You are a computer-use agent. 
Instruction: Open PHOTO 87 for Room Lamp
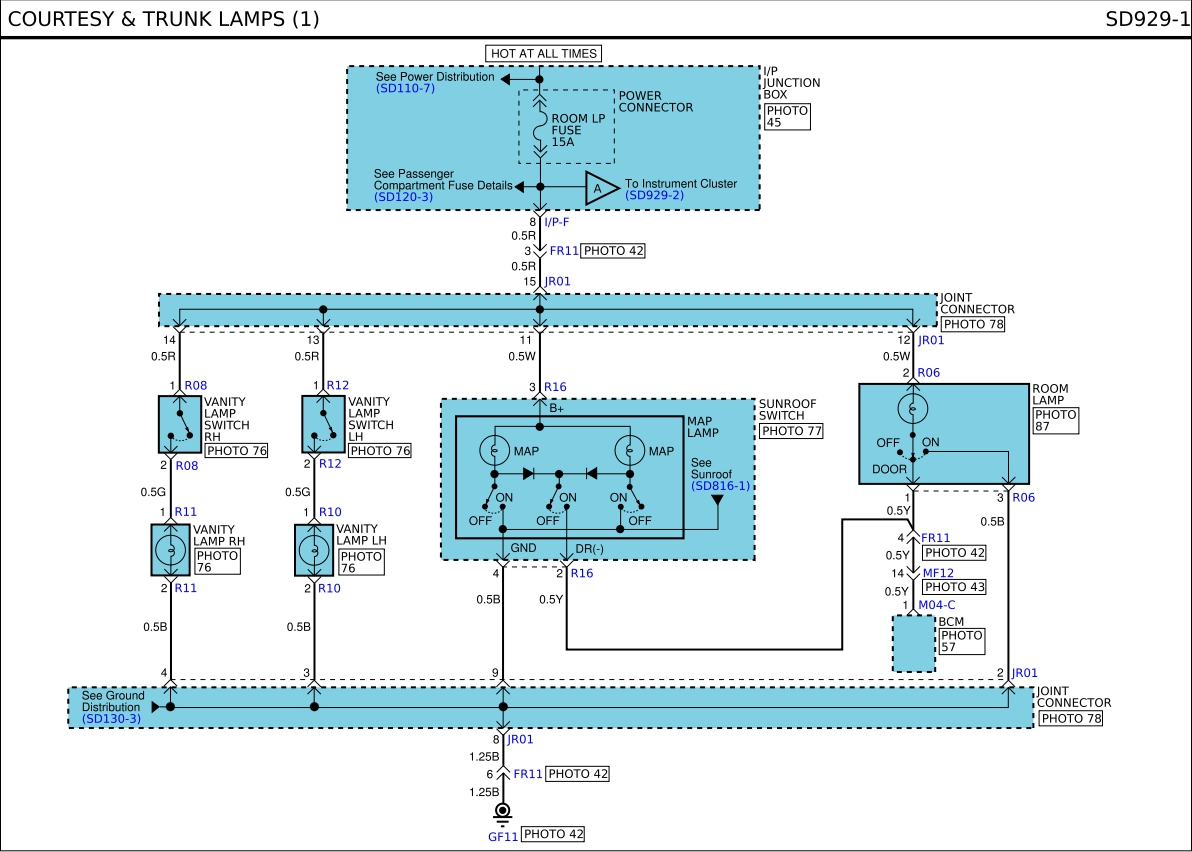point(1056,420)
